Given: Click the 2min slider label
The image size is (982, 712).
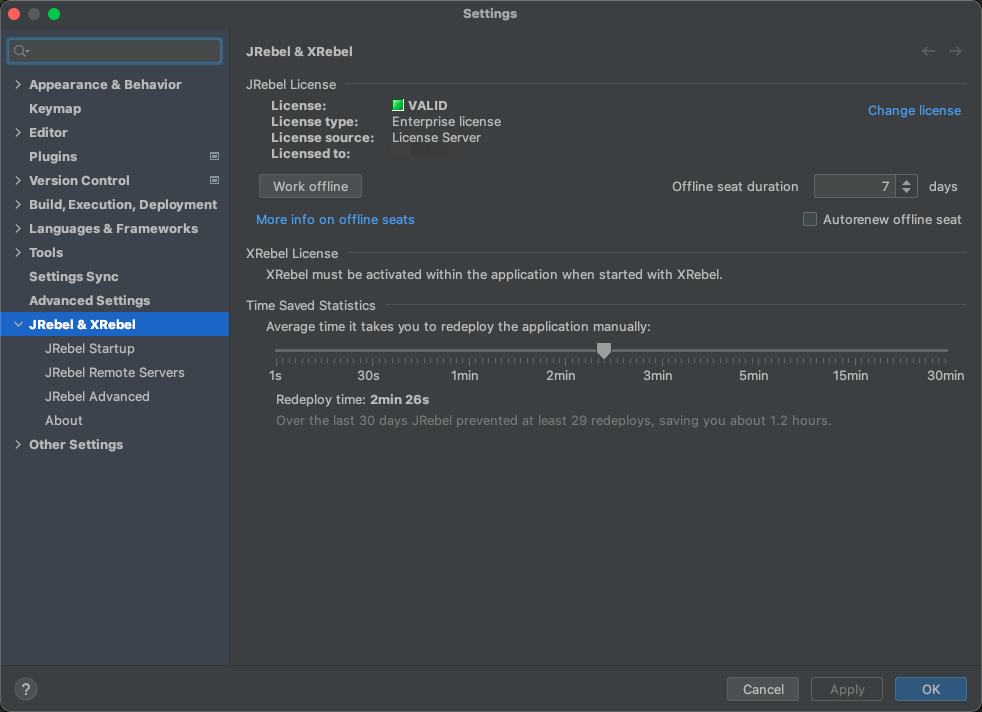Looking at the screenshot, I should point(561,376).
